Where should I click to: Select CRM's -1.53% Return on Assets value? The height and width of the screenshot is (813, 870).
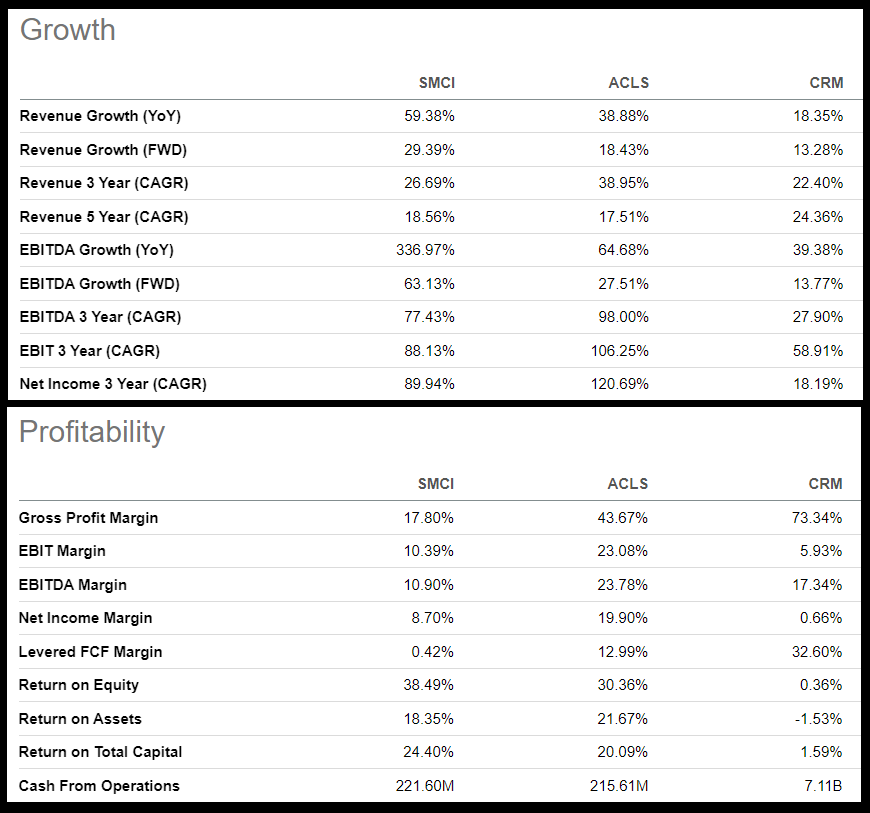click(x=818, y=719)
